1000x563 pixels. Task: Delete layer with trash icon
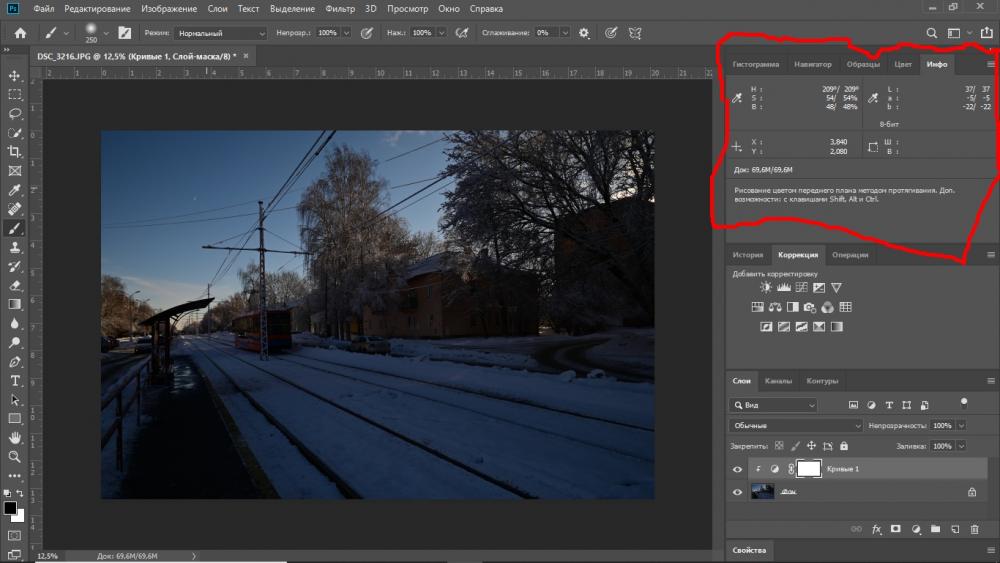point(974,529)
